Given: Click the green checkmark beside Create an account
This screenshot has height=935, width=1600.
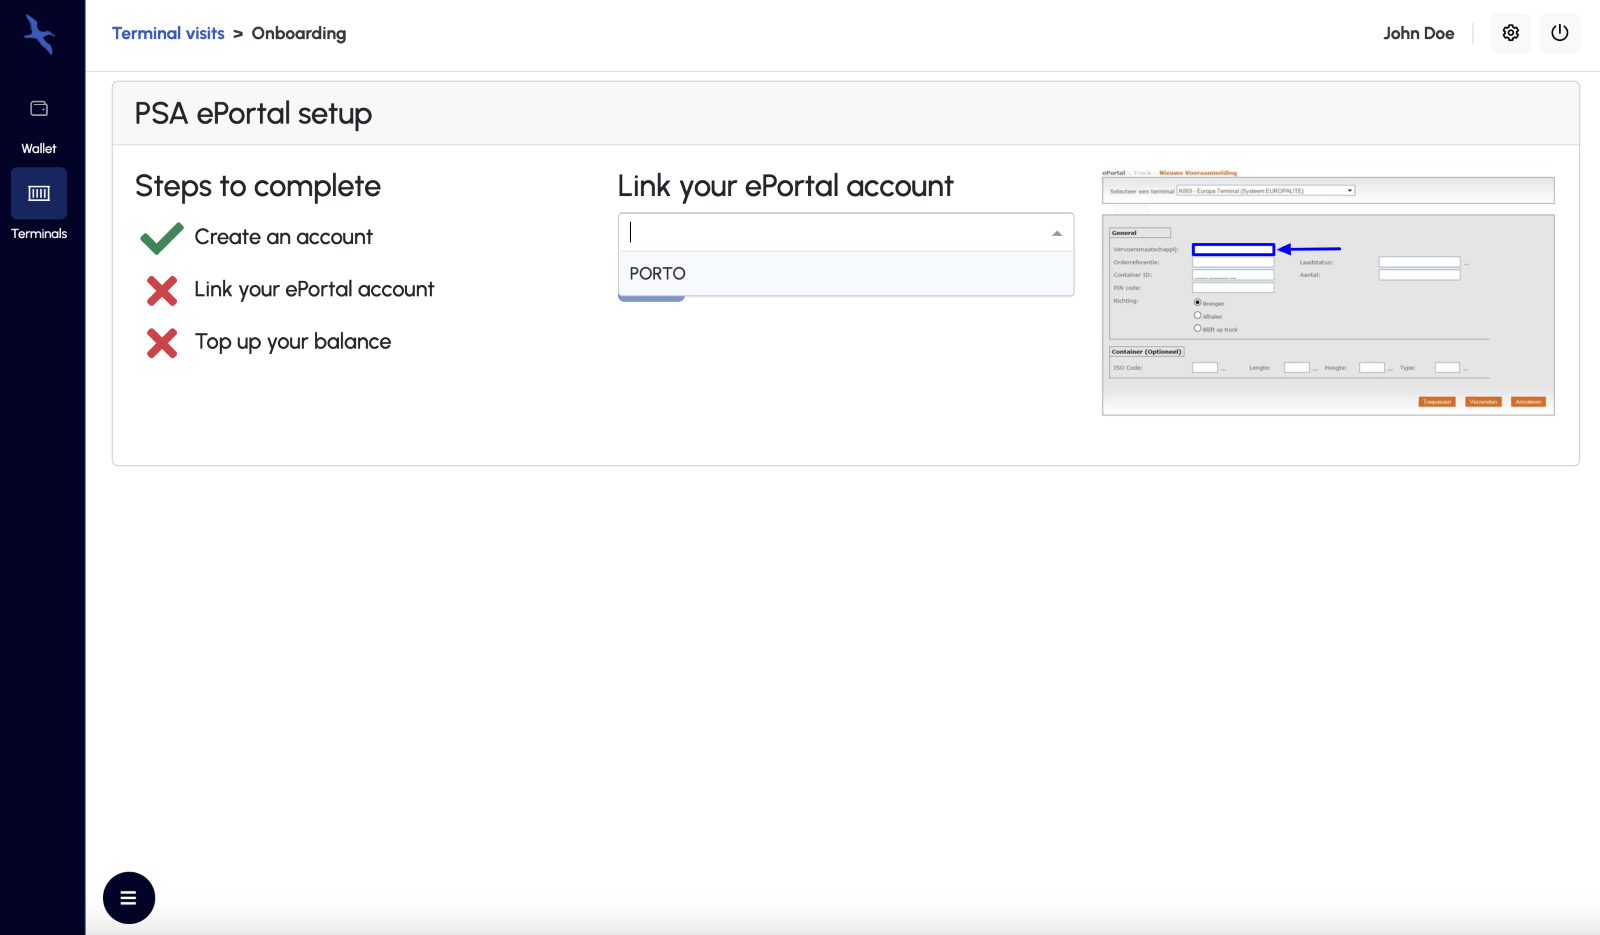Looking at the screenshot, I should [x=162, y=238].
